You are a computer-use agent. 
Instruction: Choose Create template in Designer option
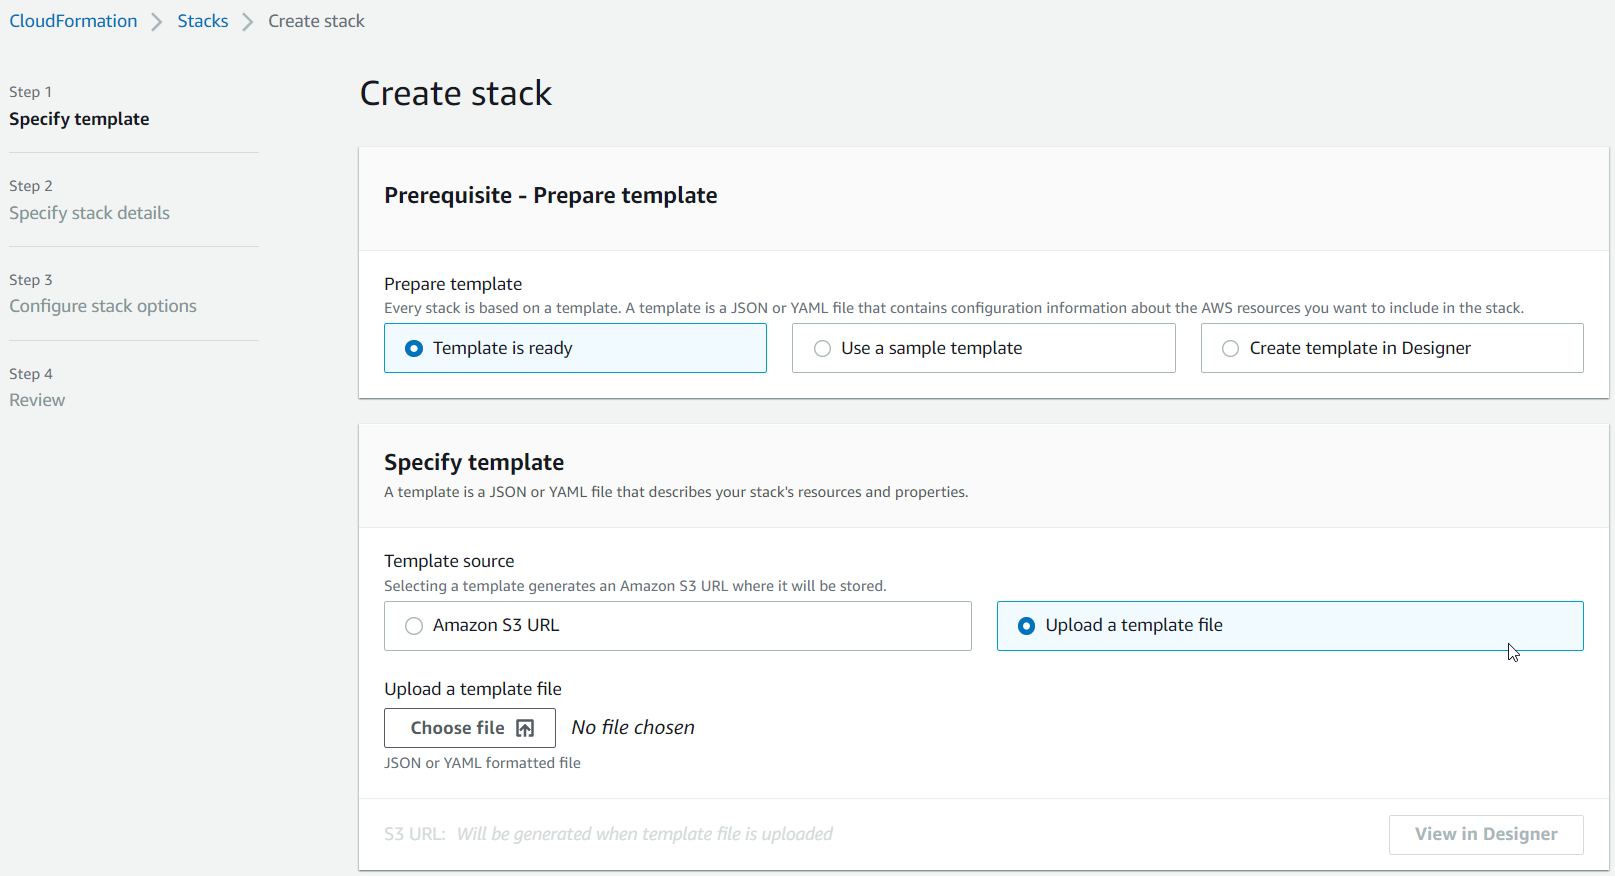point(1230,349)
